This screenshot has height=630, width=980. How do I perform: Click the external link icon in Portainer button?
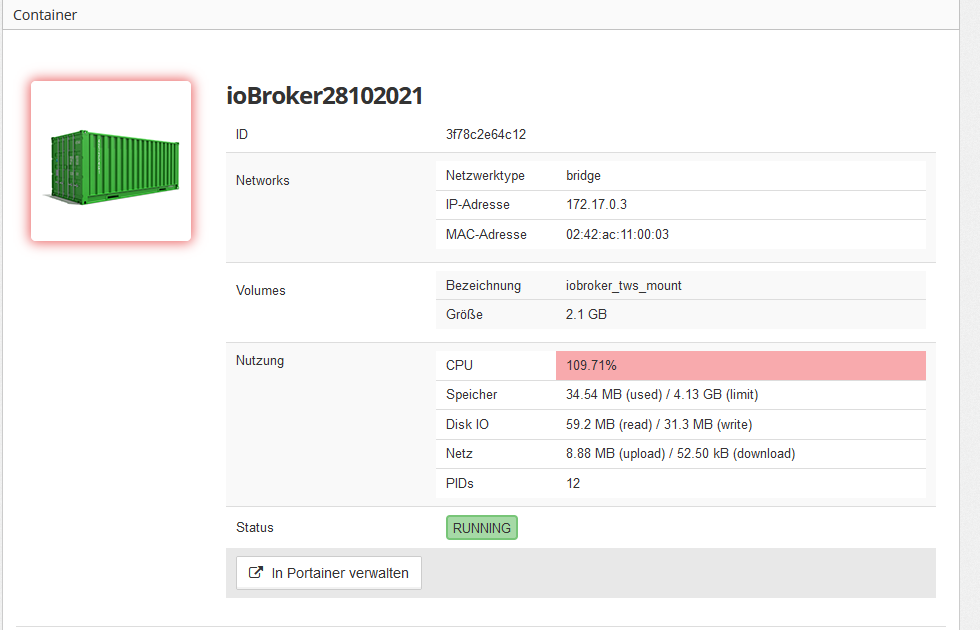(x=256, y=572)
